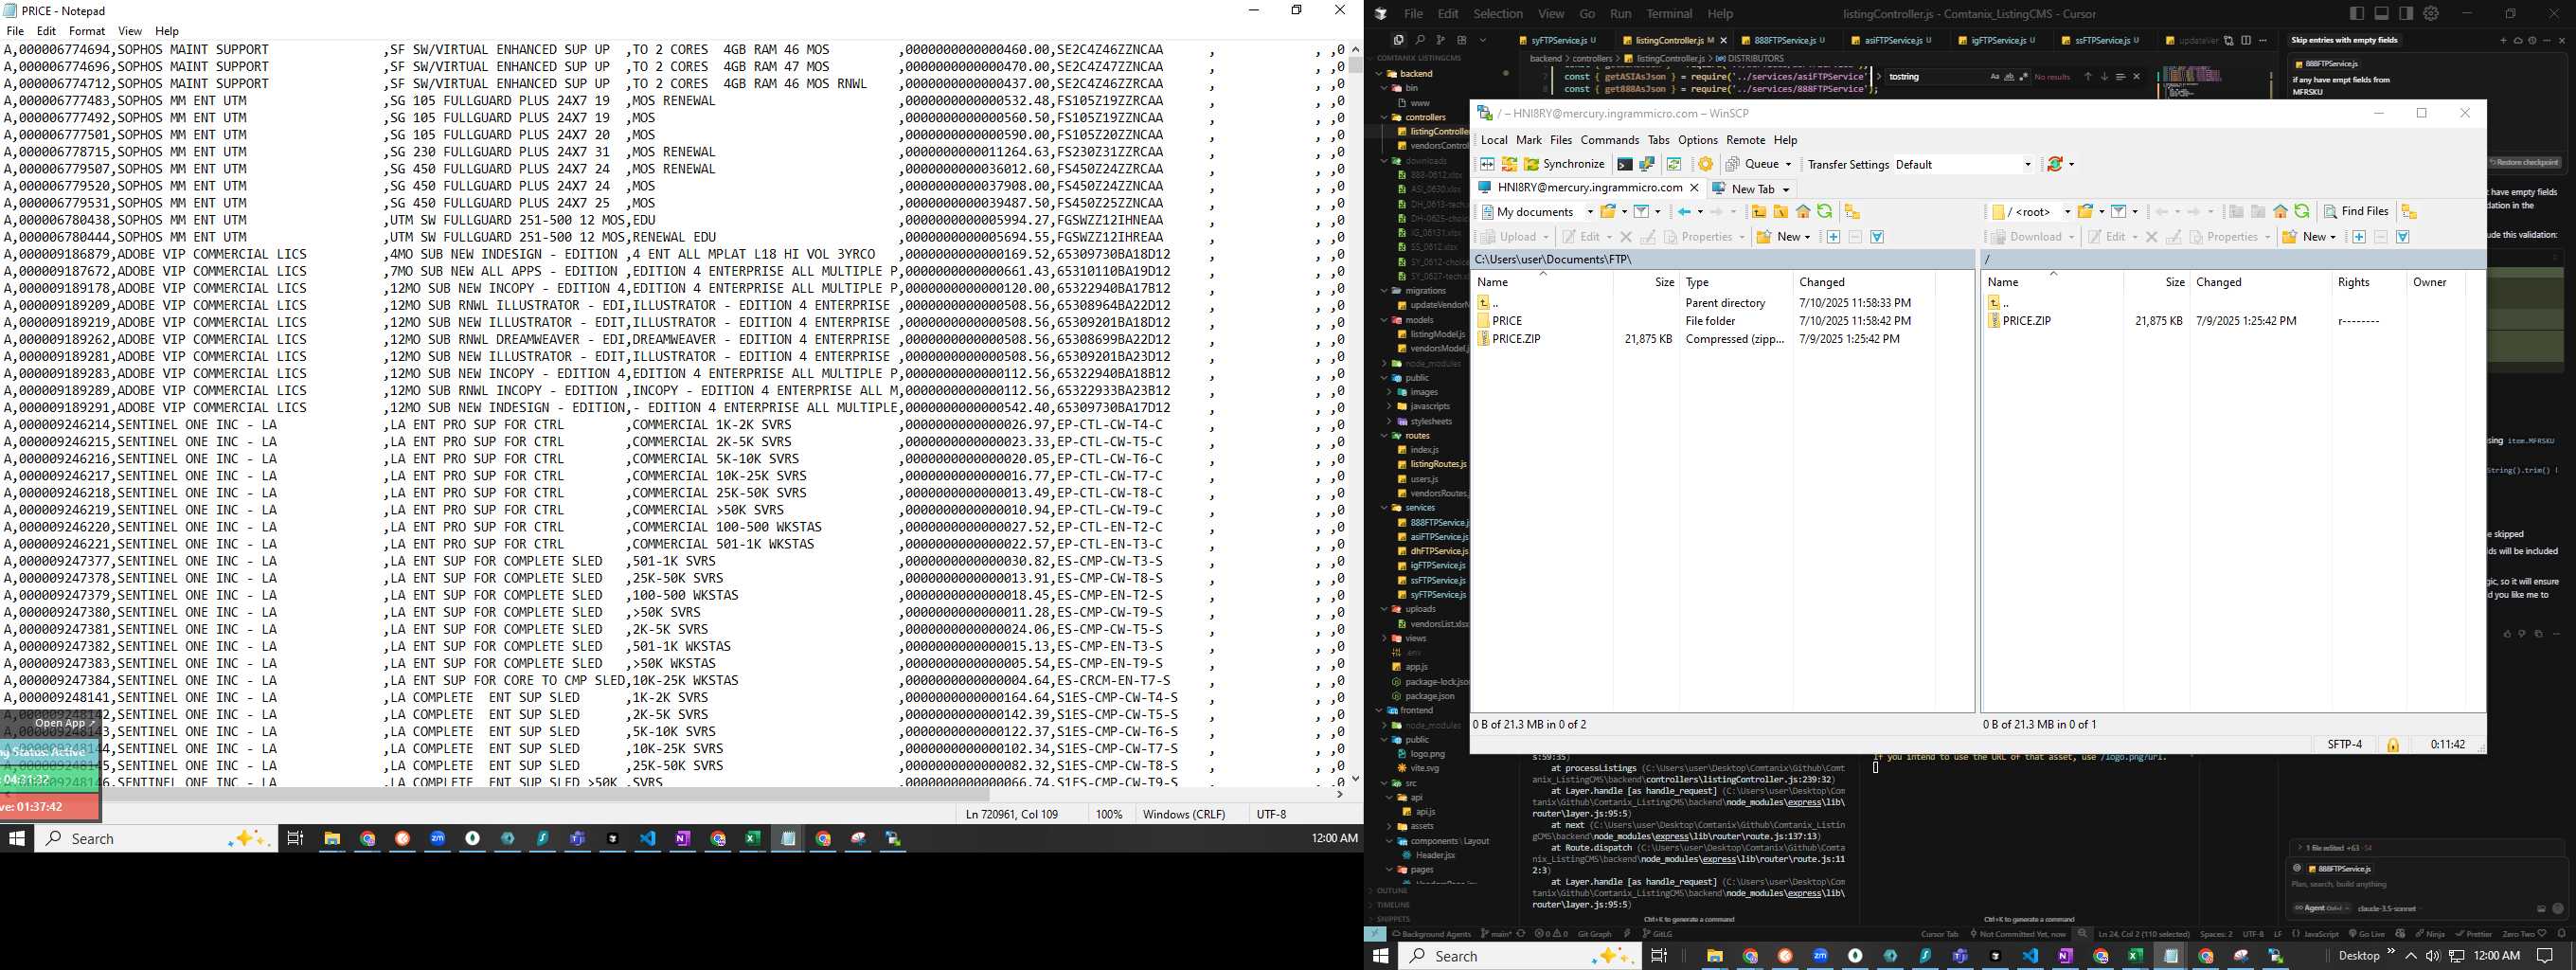Image resolution: width=2576 pixels, height=970 pixels.
Task: Click the Synchronize button in WinSCP
Action: [1564, 164]
